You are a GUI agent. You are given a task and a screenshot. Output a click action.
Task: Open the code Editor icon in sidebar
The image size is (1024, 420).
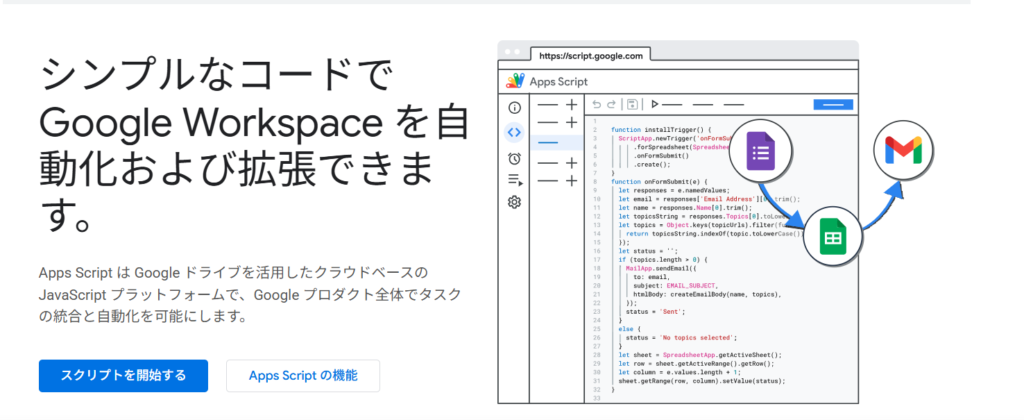click(x=514, y=132)
